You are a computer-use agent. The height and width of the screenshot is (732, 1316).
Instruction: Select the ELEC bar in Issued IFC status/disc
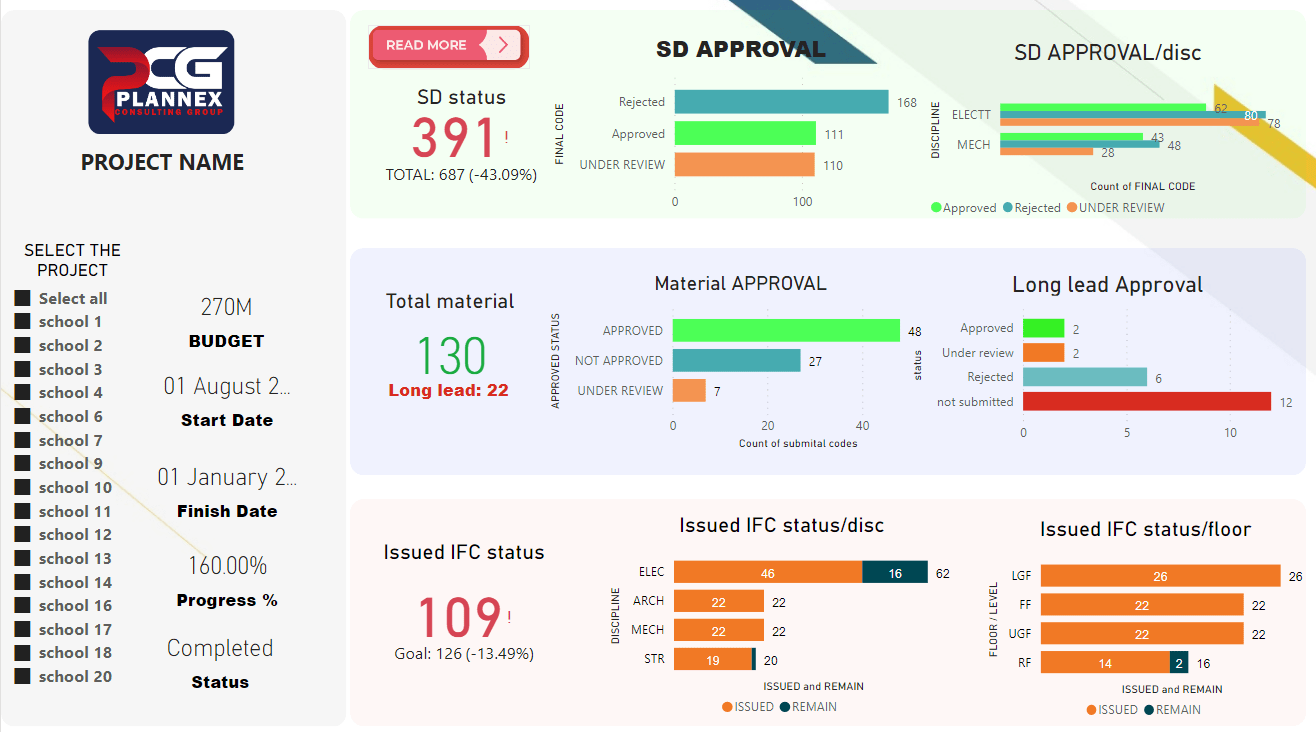point(765,572)
